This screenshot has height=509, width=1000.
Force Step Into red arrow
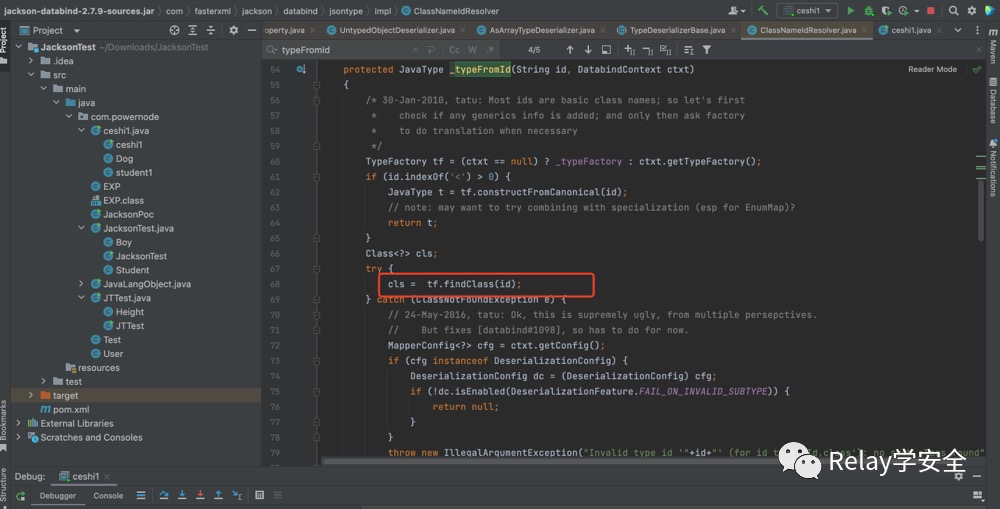point(200,495)
